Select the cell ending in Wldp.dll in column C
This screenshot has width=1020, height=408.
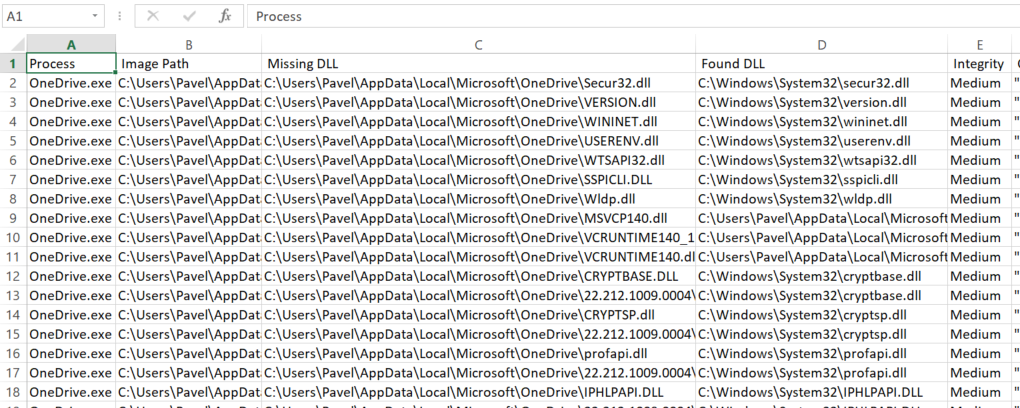pyautogui.click(x=478, y=199)
